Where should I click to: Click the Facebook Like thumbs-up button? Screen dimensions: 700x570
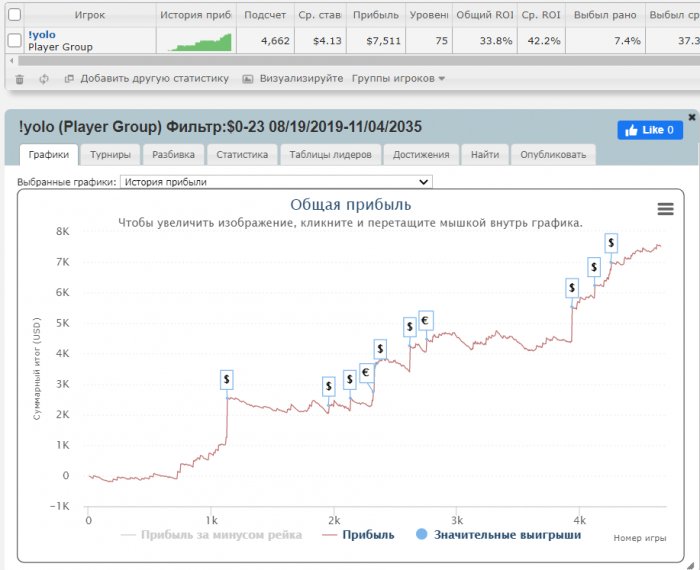650,130
